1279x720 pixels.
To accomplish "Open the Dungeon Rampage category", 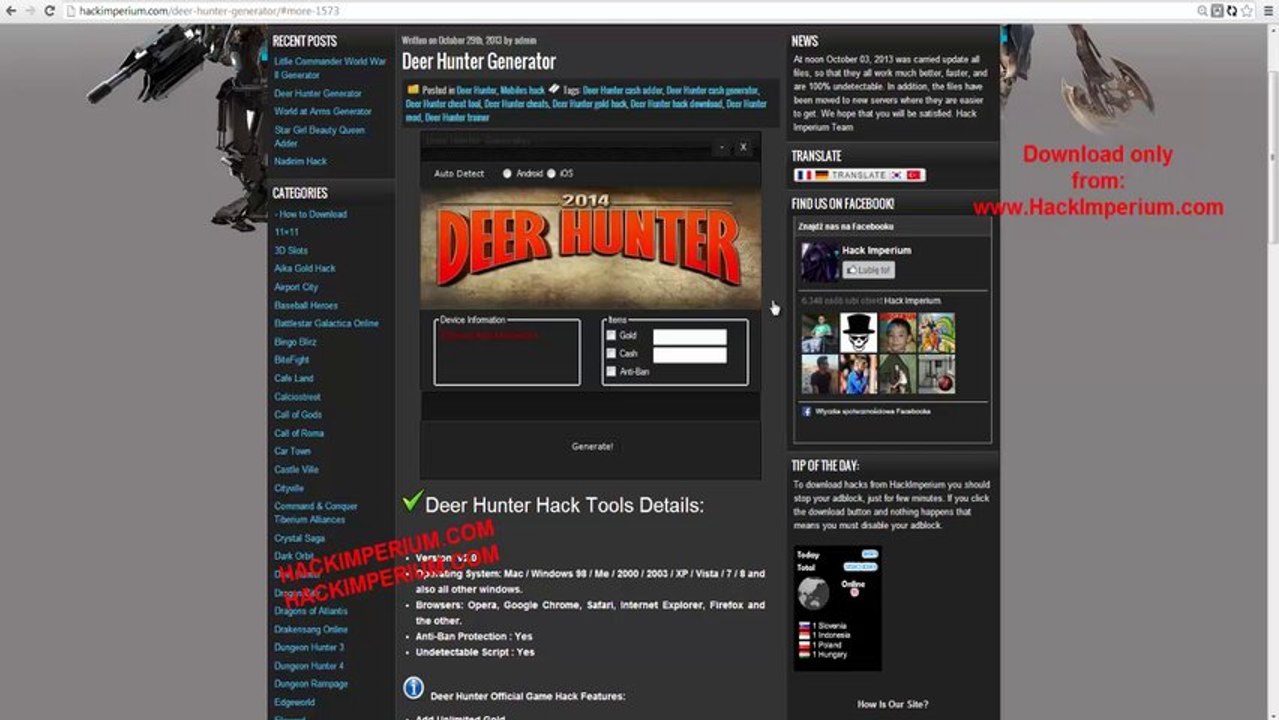I will pos(311,684).
